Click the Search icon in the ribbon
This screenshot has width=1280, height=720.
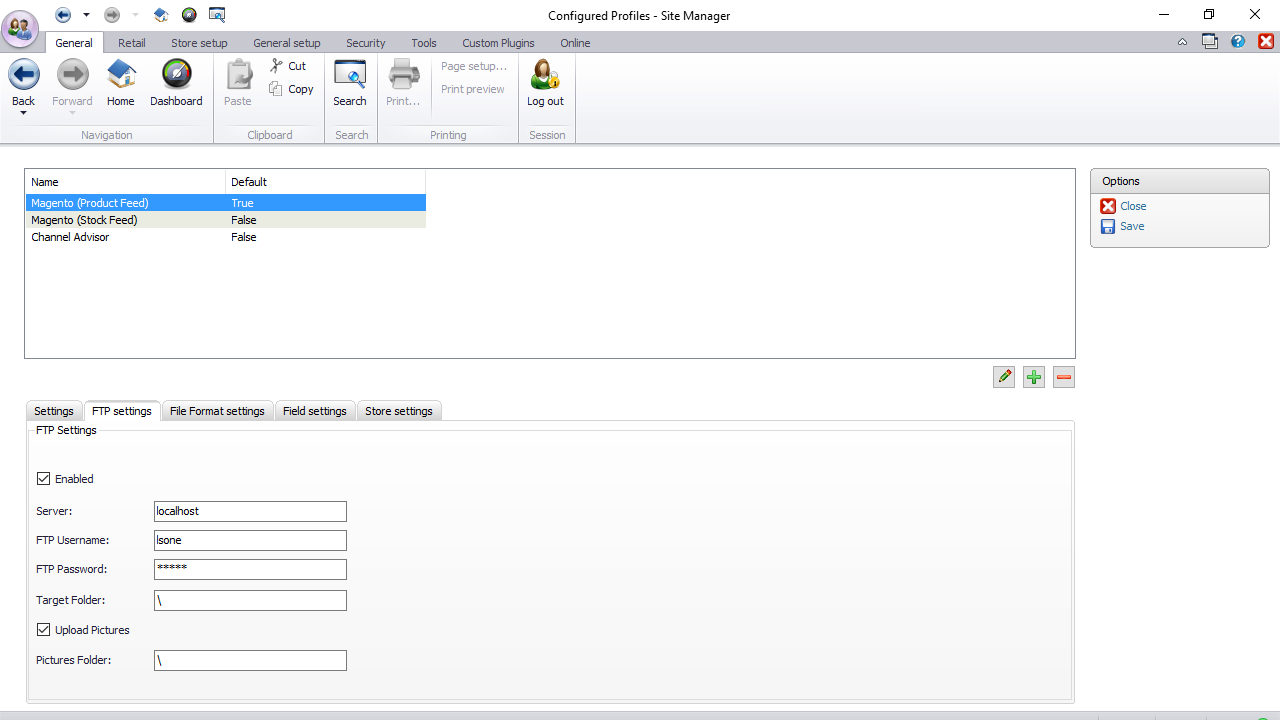tap(350, 76)
